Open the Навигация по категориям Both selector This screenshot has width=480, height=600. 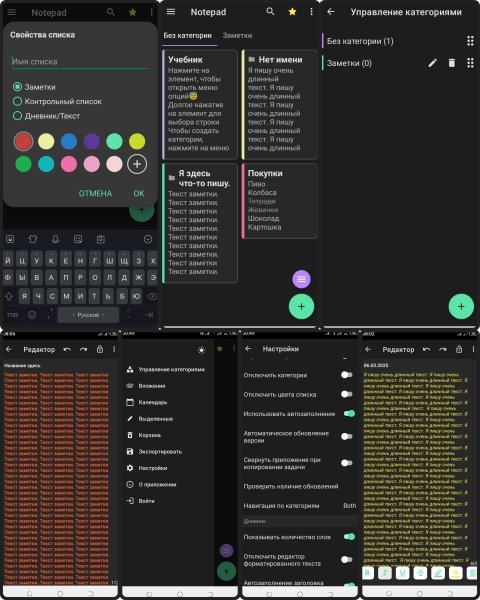click(x=300, y=505)
